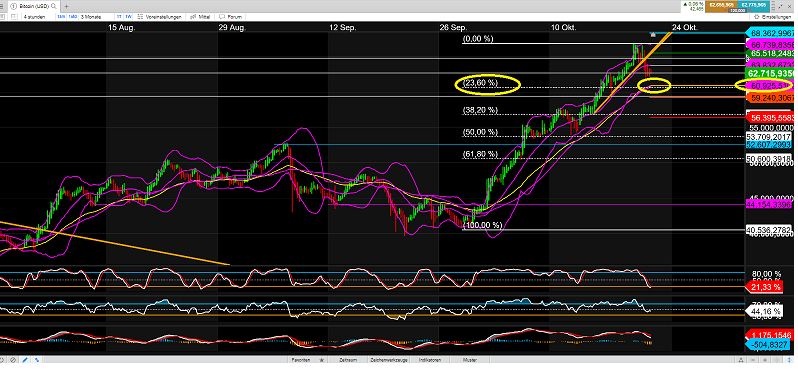Click the Mittel button in toolbar

(x=200, y=17)
